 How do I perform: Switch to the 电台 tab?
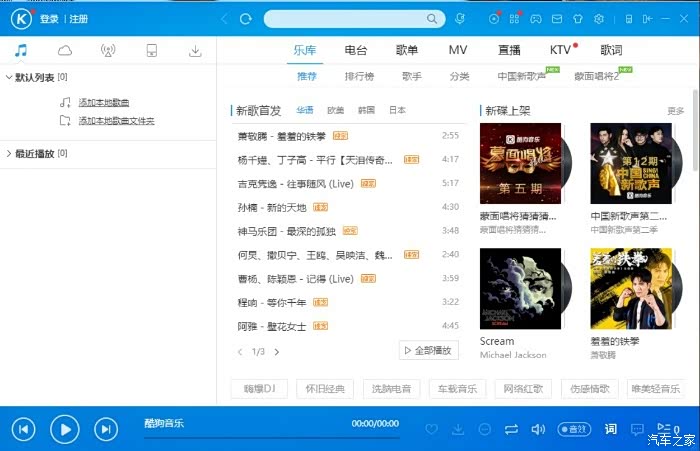(x=355, y=50)
